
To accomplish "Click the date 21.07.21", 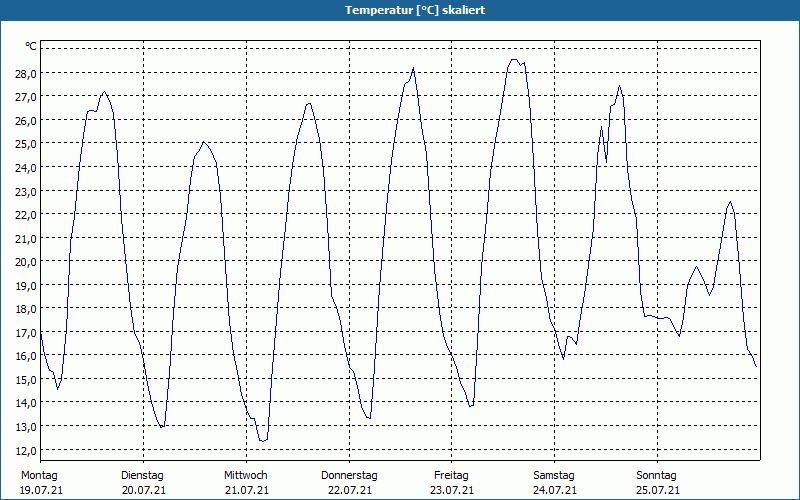I will click(x=247, y=490).
